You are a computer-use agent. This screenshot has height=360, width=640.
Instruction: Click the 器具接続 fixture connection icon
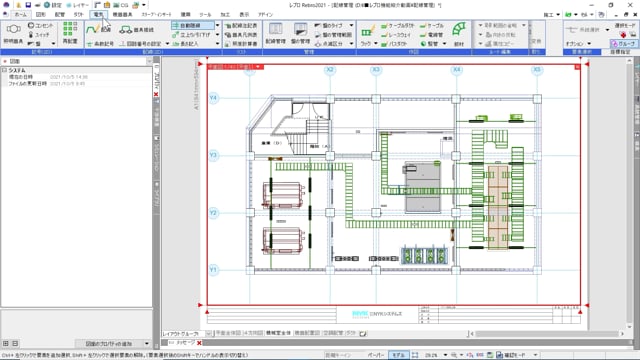(x=137, y=30)
